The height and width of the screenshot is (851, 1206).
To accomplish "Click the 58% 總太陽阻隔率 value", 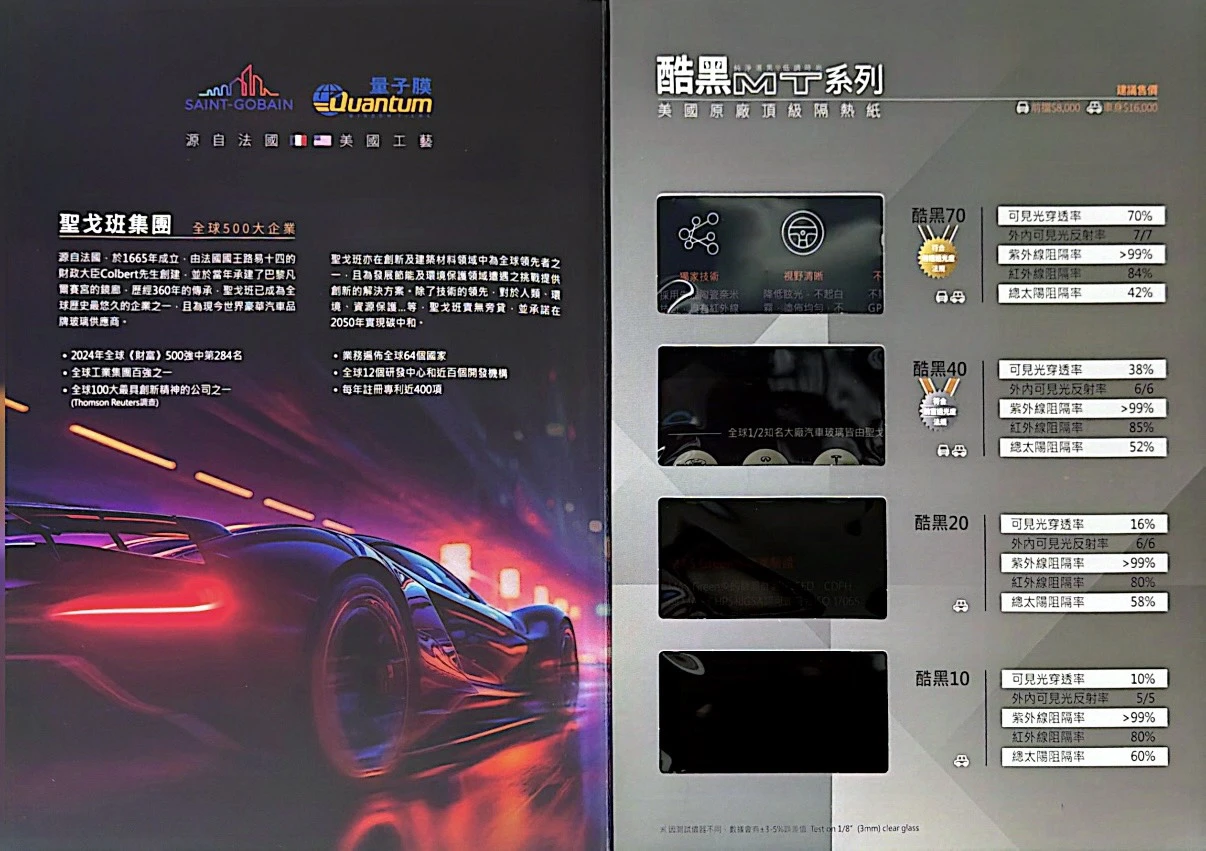I will coord(1141,602).
